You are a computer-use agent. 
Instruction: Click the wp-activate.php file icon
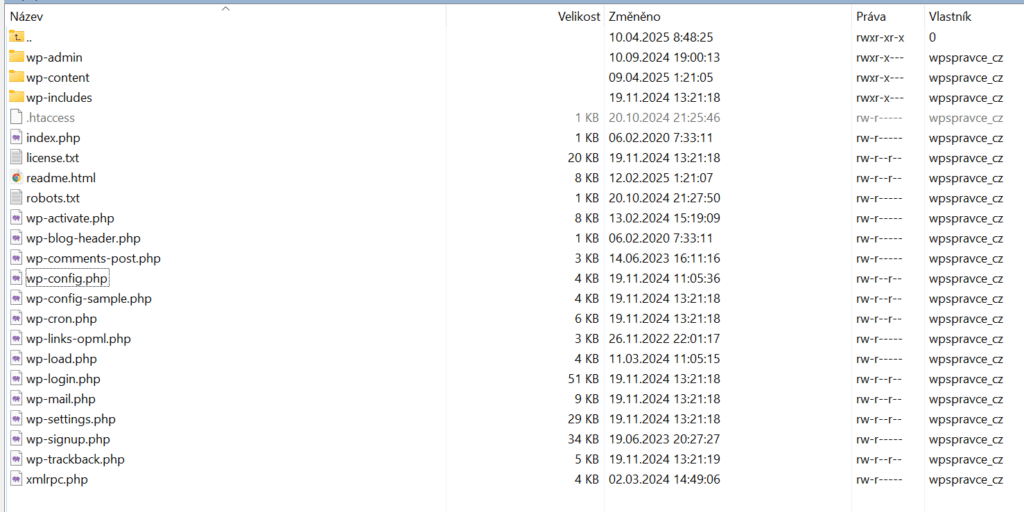coord(16,218)
